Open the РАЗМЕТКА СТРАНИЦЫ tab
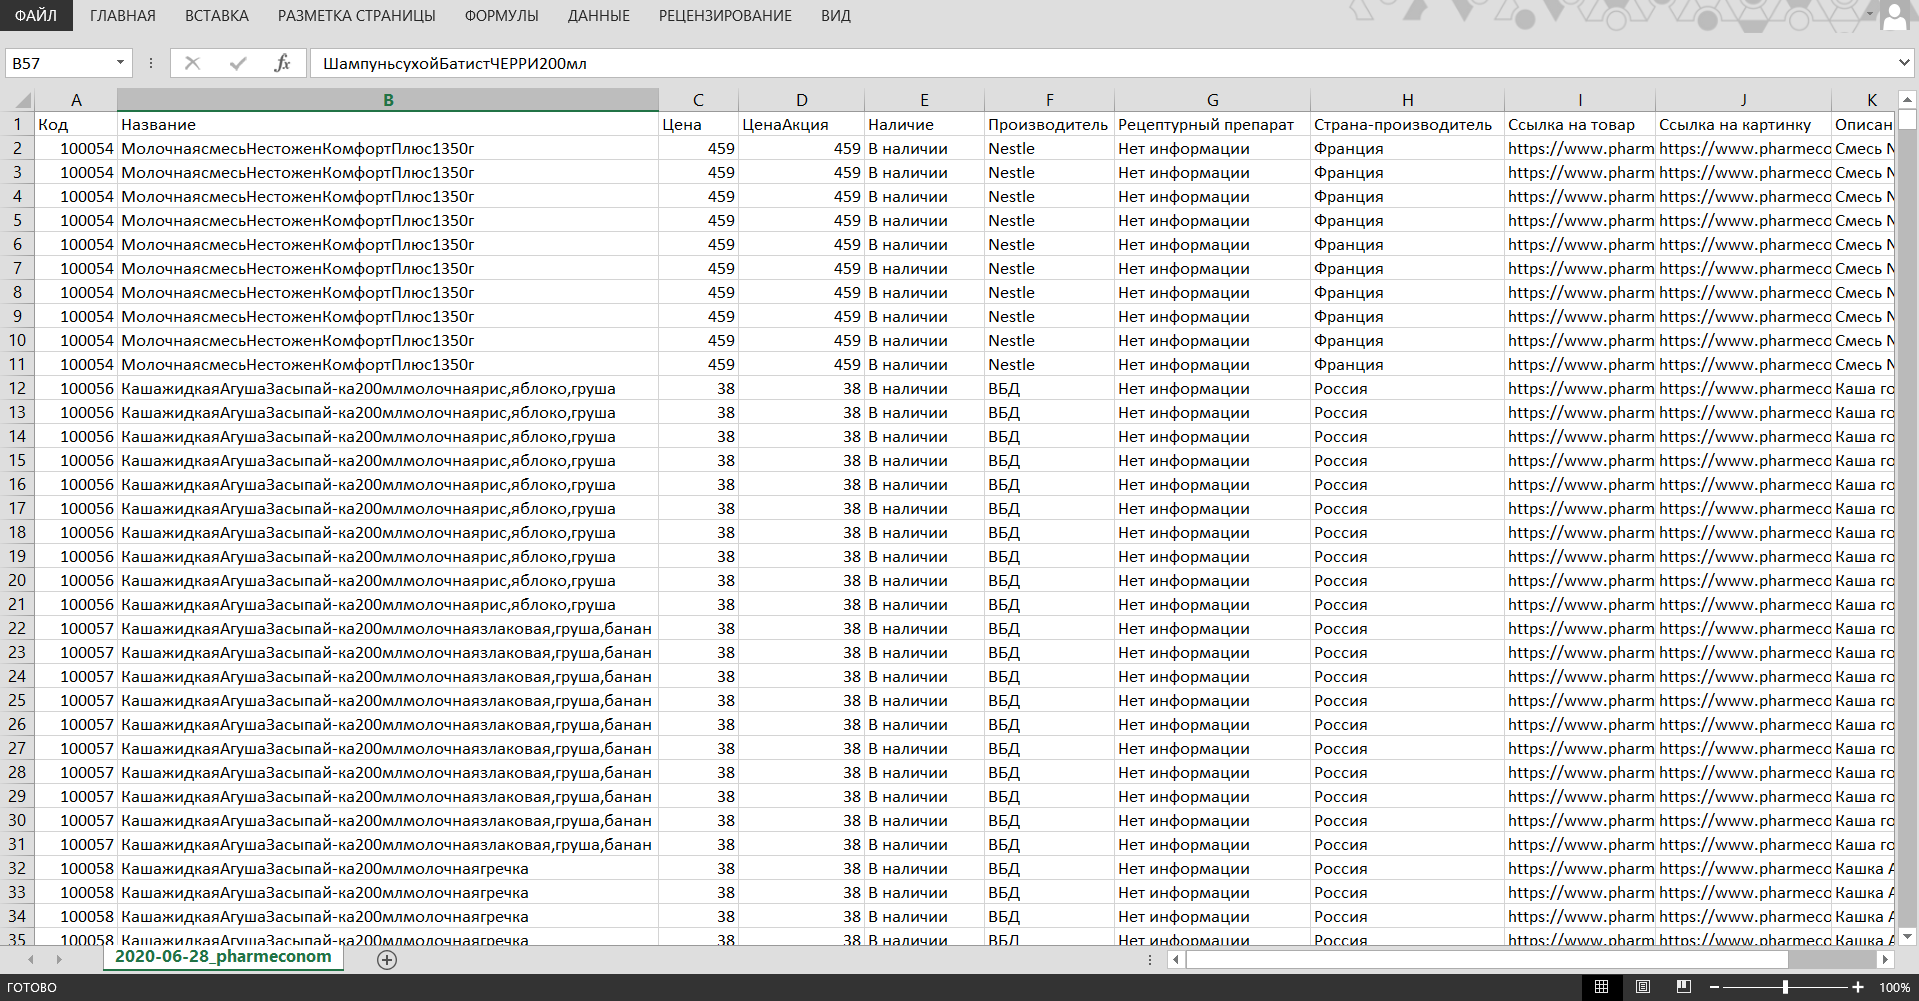1919x1001 pixels. tap(357, 16)
